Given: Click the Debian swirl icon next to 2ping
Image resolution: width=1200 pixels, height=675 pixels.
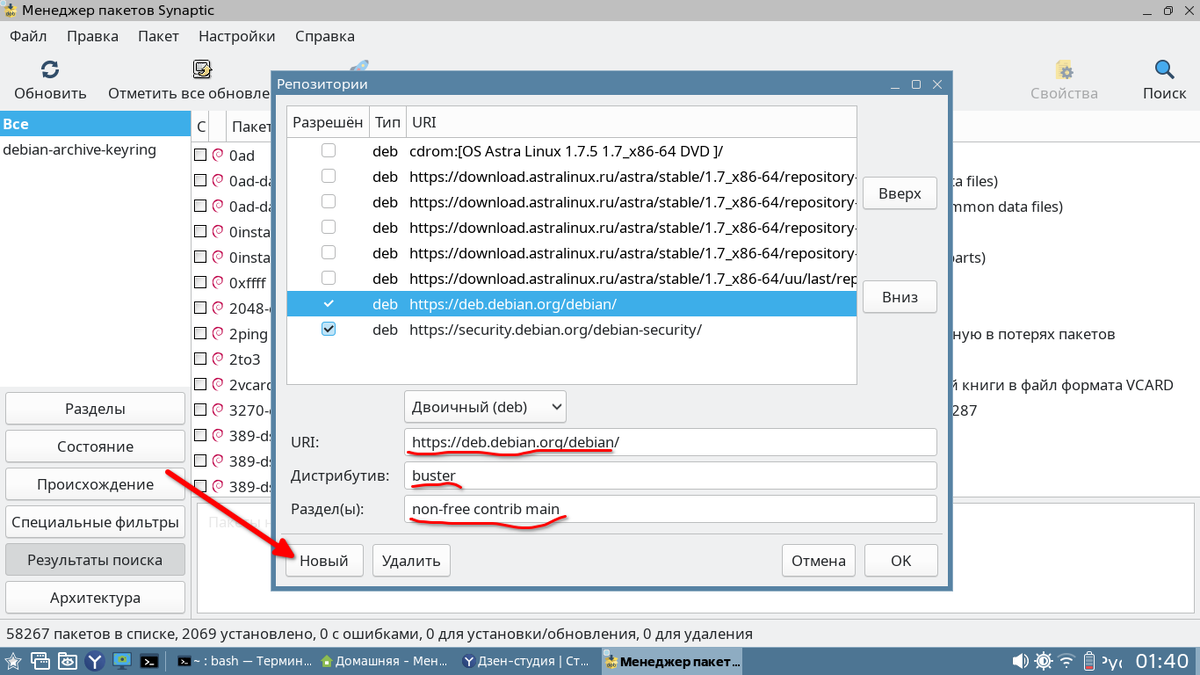Looking at the screenshot, I should pos(218,333).
